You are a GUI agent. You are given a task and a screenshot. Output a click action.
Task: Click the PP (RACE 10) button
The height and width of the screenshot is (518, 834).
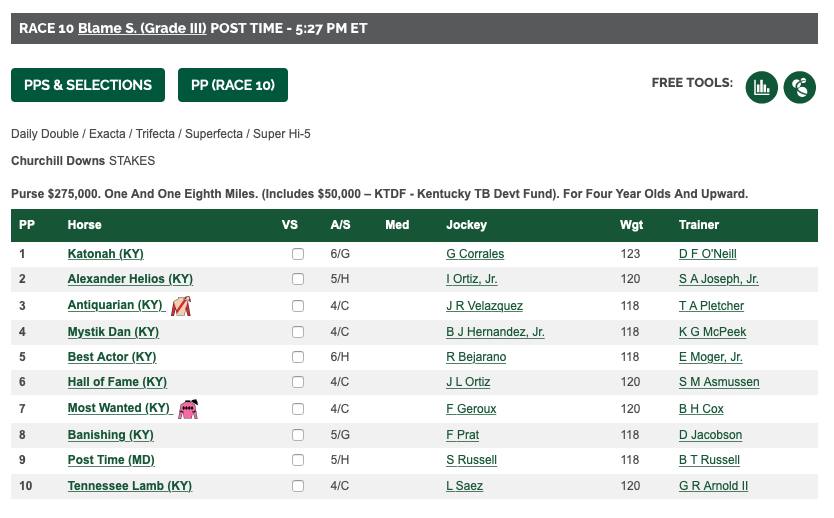tap(233, 85)
